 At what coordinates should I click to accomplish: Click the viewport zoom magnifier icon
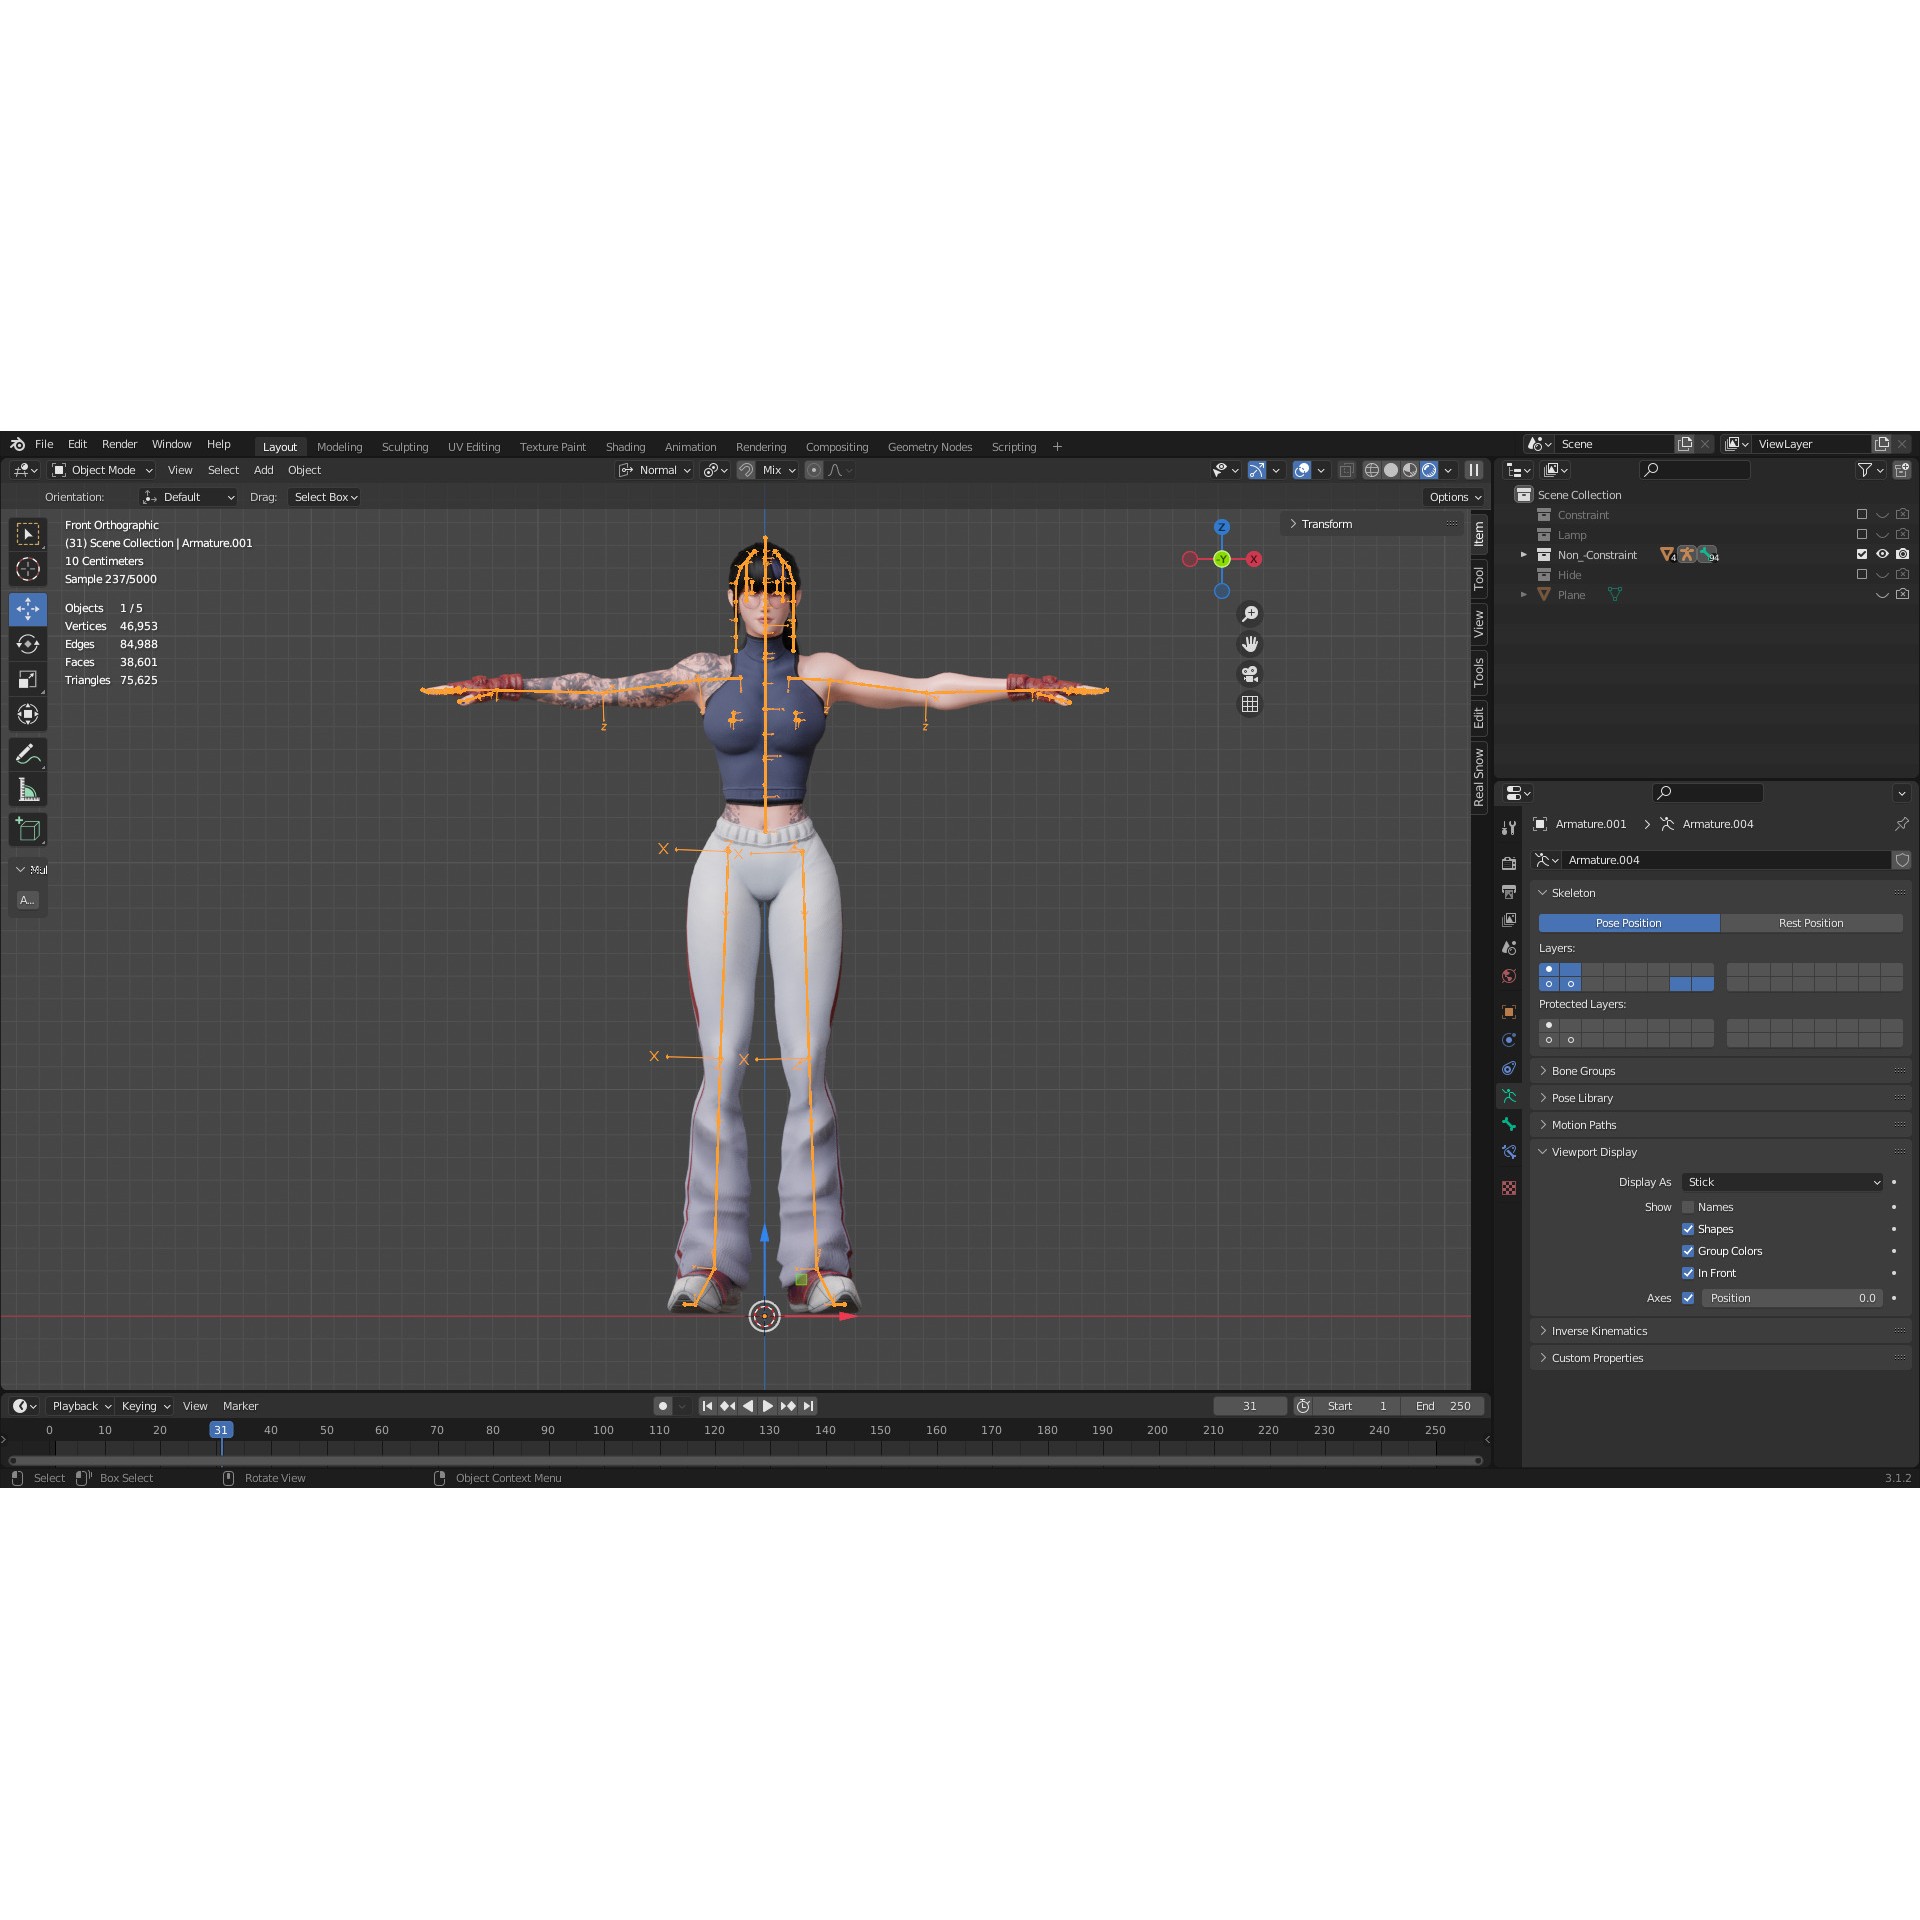pos(1250,614)
